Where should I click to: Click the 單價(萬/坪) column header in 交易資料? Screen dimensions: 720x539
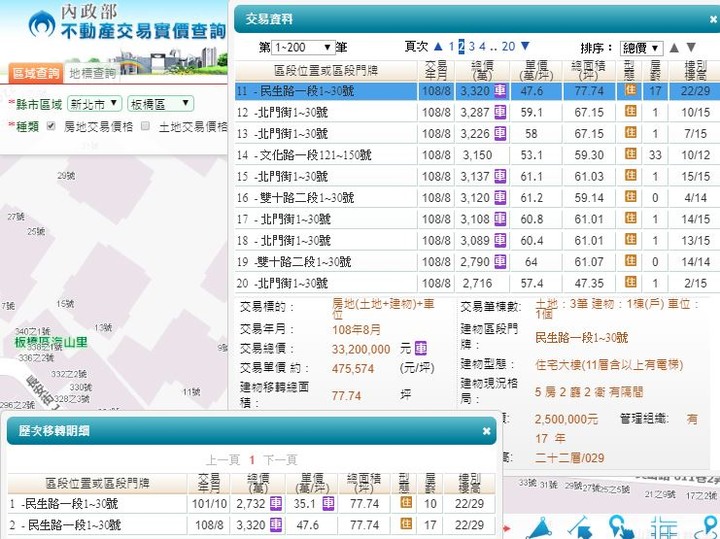[x=536, y=71]
